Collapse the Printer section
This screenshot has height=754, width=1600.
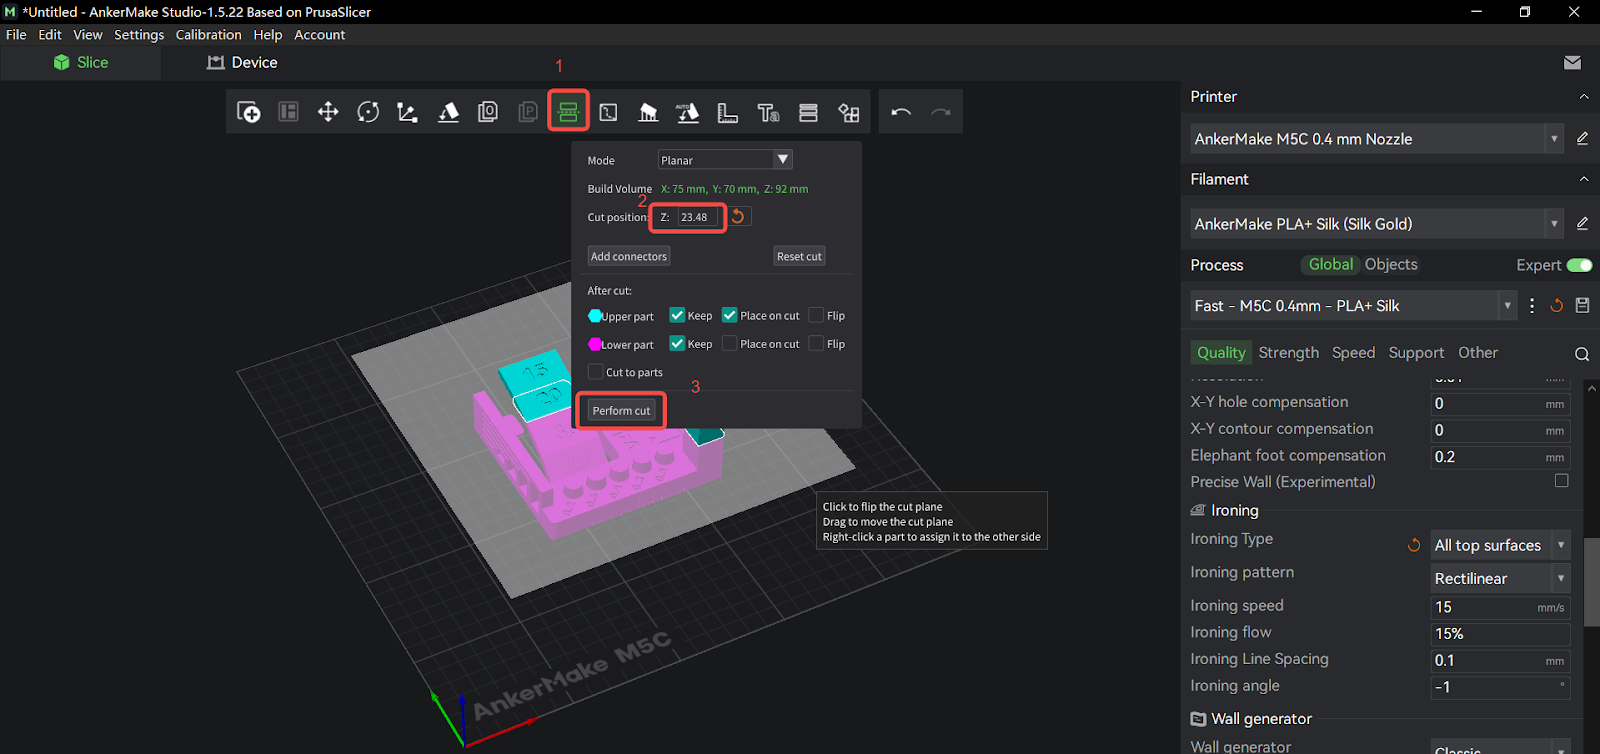[1584, 97]
